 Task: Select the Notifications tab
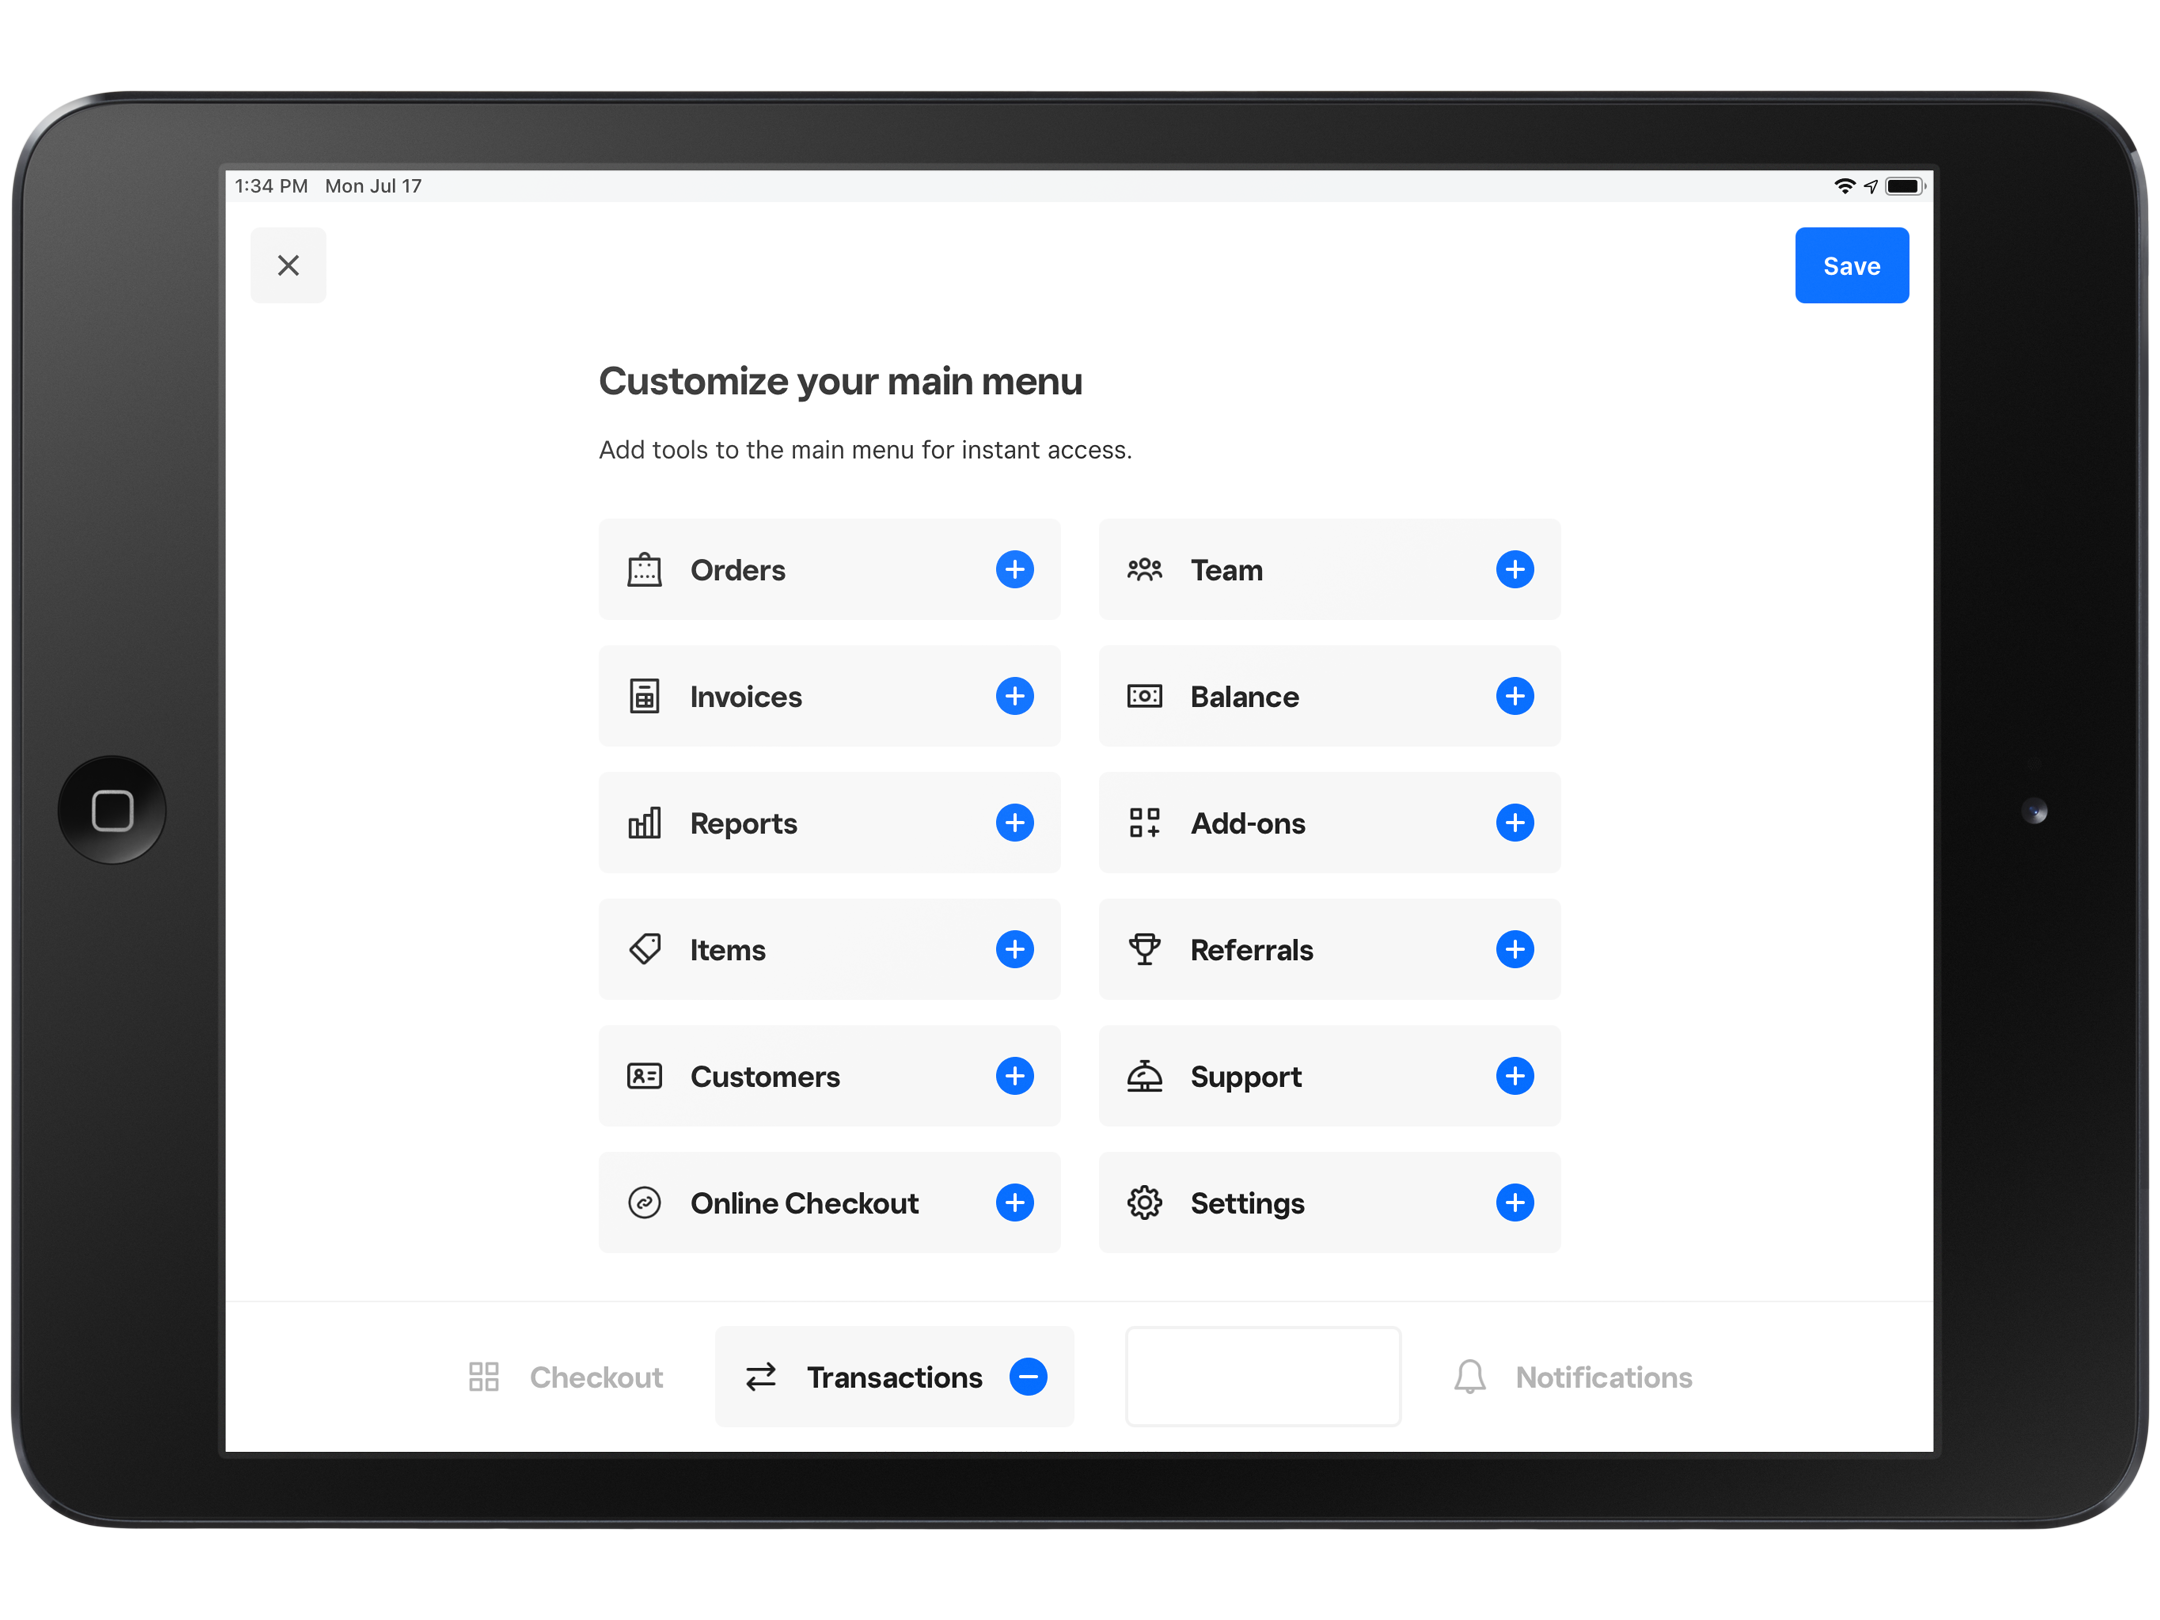[x=1572, y=1377]
